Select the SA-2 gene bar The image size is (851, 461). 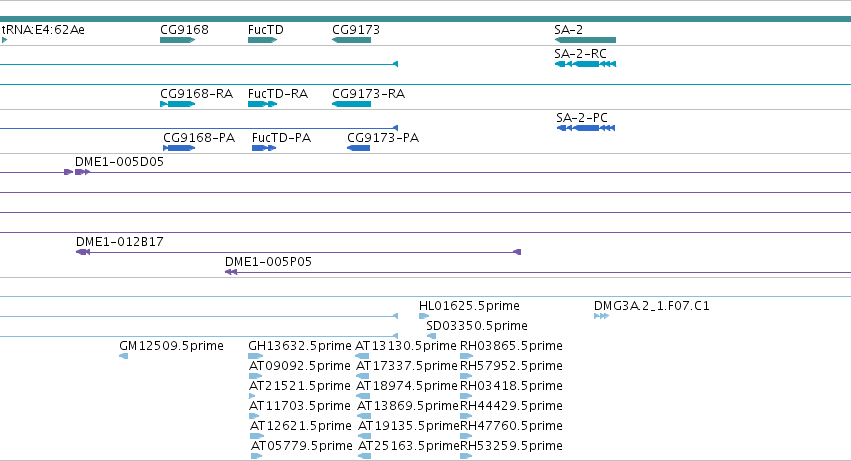[x=585, y=40]
